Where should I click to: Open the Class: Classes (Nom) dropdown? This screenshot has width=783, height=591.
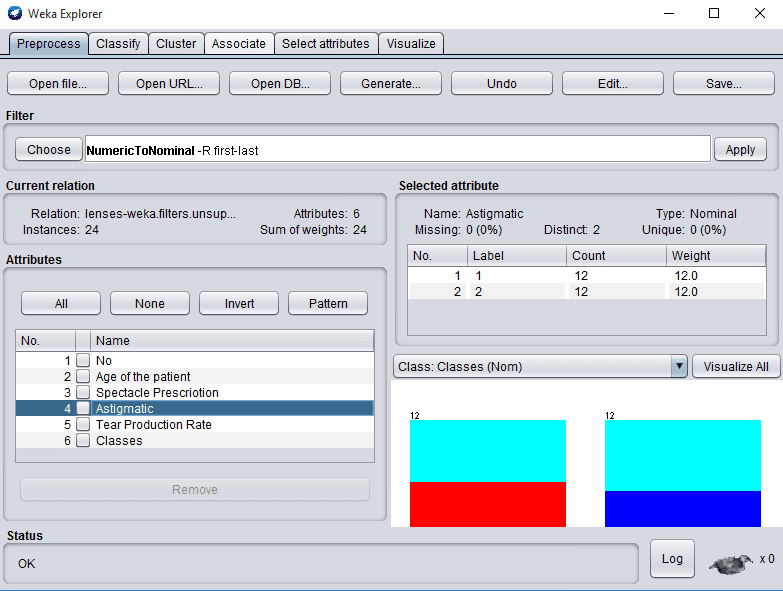540,366
